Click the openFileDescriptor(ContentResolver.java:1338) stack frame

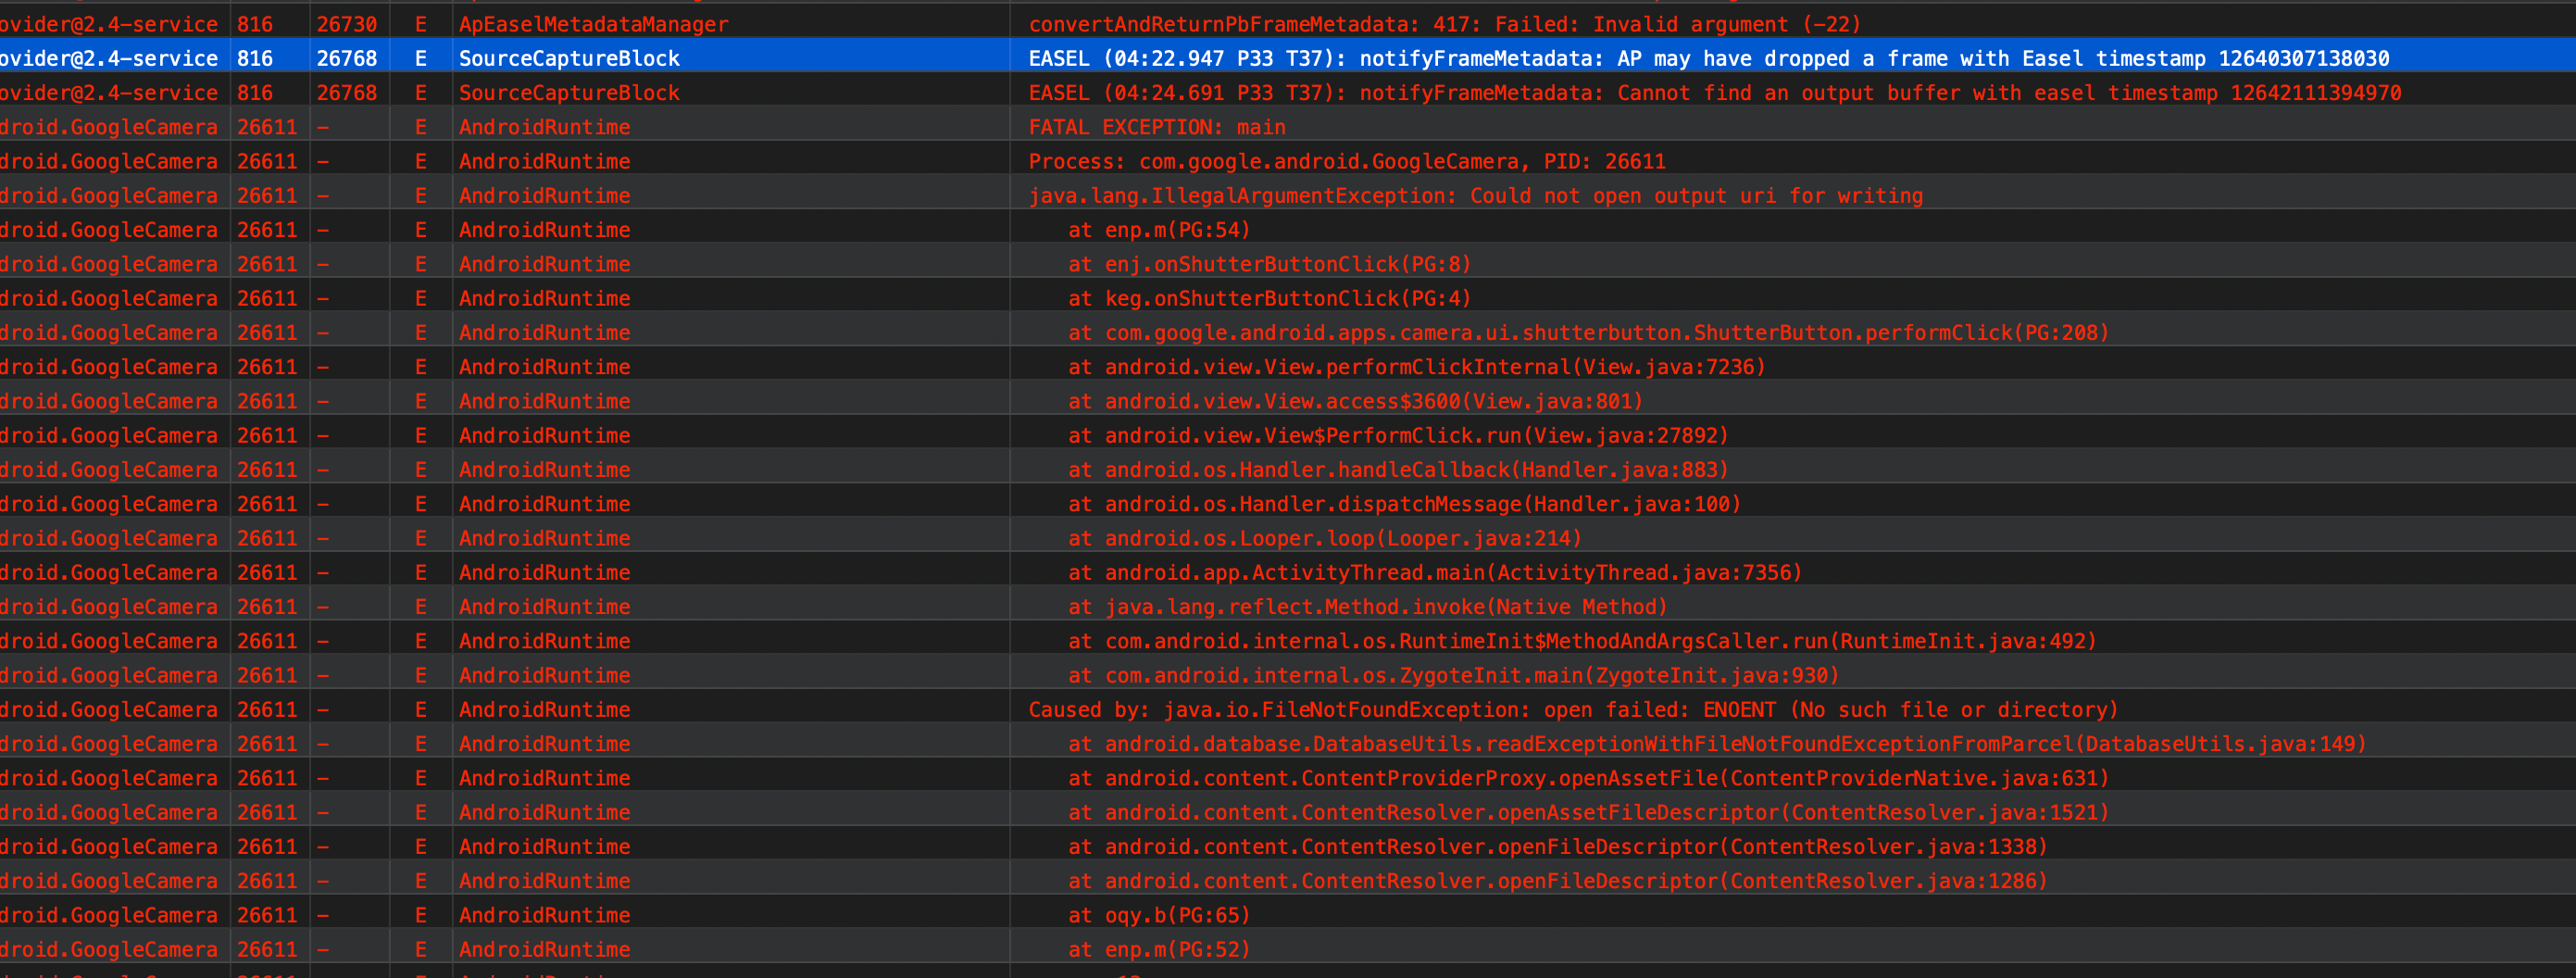coord(1558,846)
